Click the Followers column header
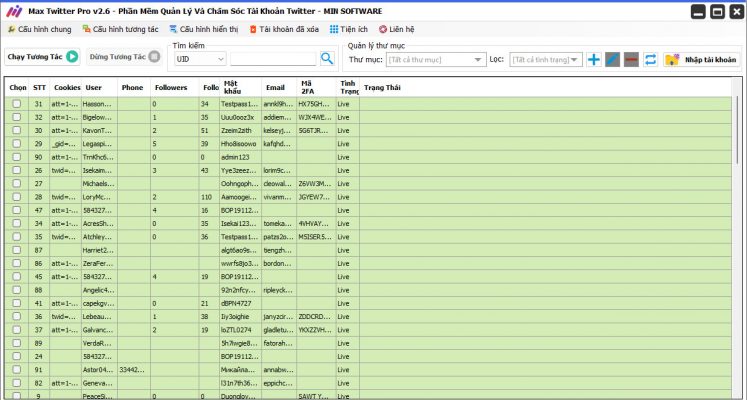The height and width of the screenshot is (400, 747). tap(175, 88)
